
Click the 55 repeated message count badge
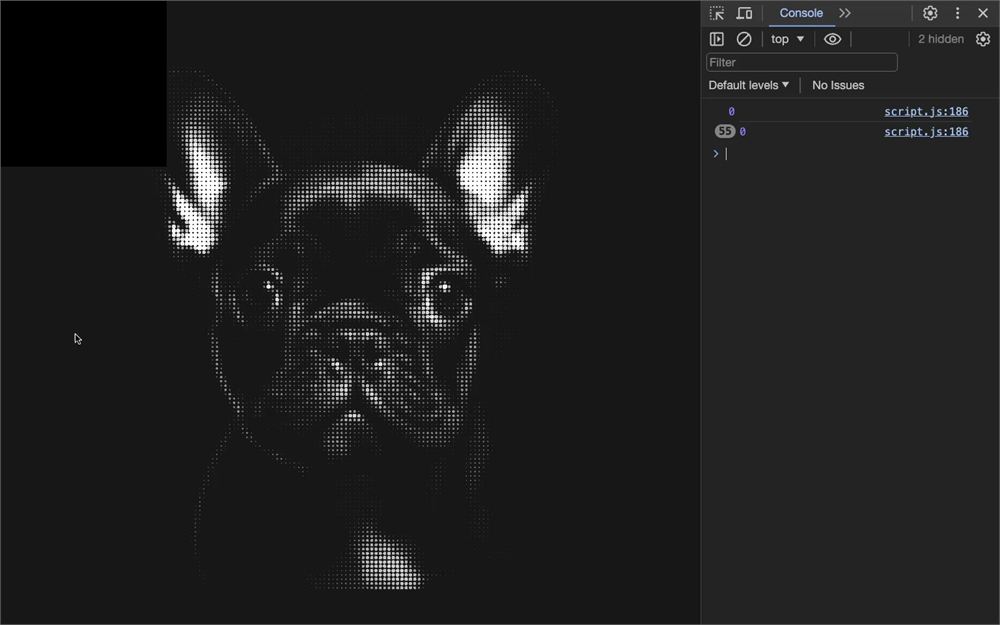pyautogui.click(x=724, y=131)
